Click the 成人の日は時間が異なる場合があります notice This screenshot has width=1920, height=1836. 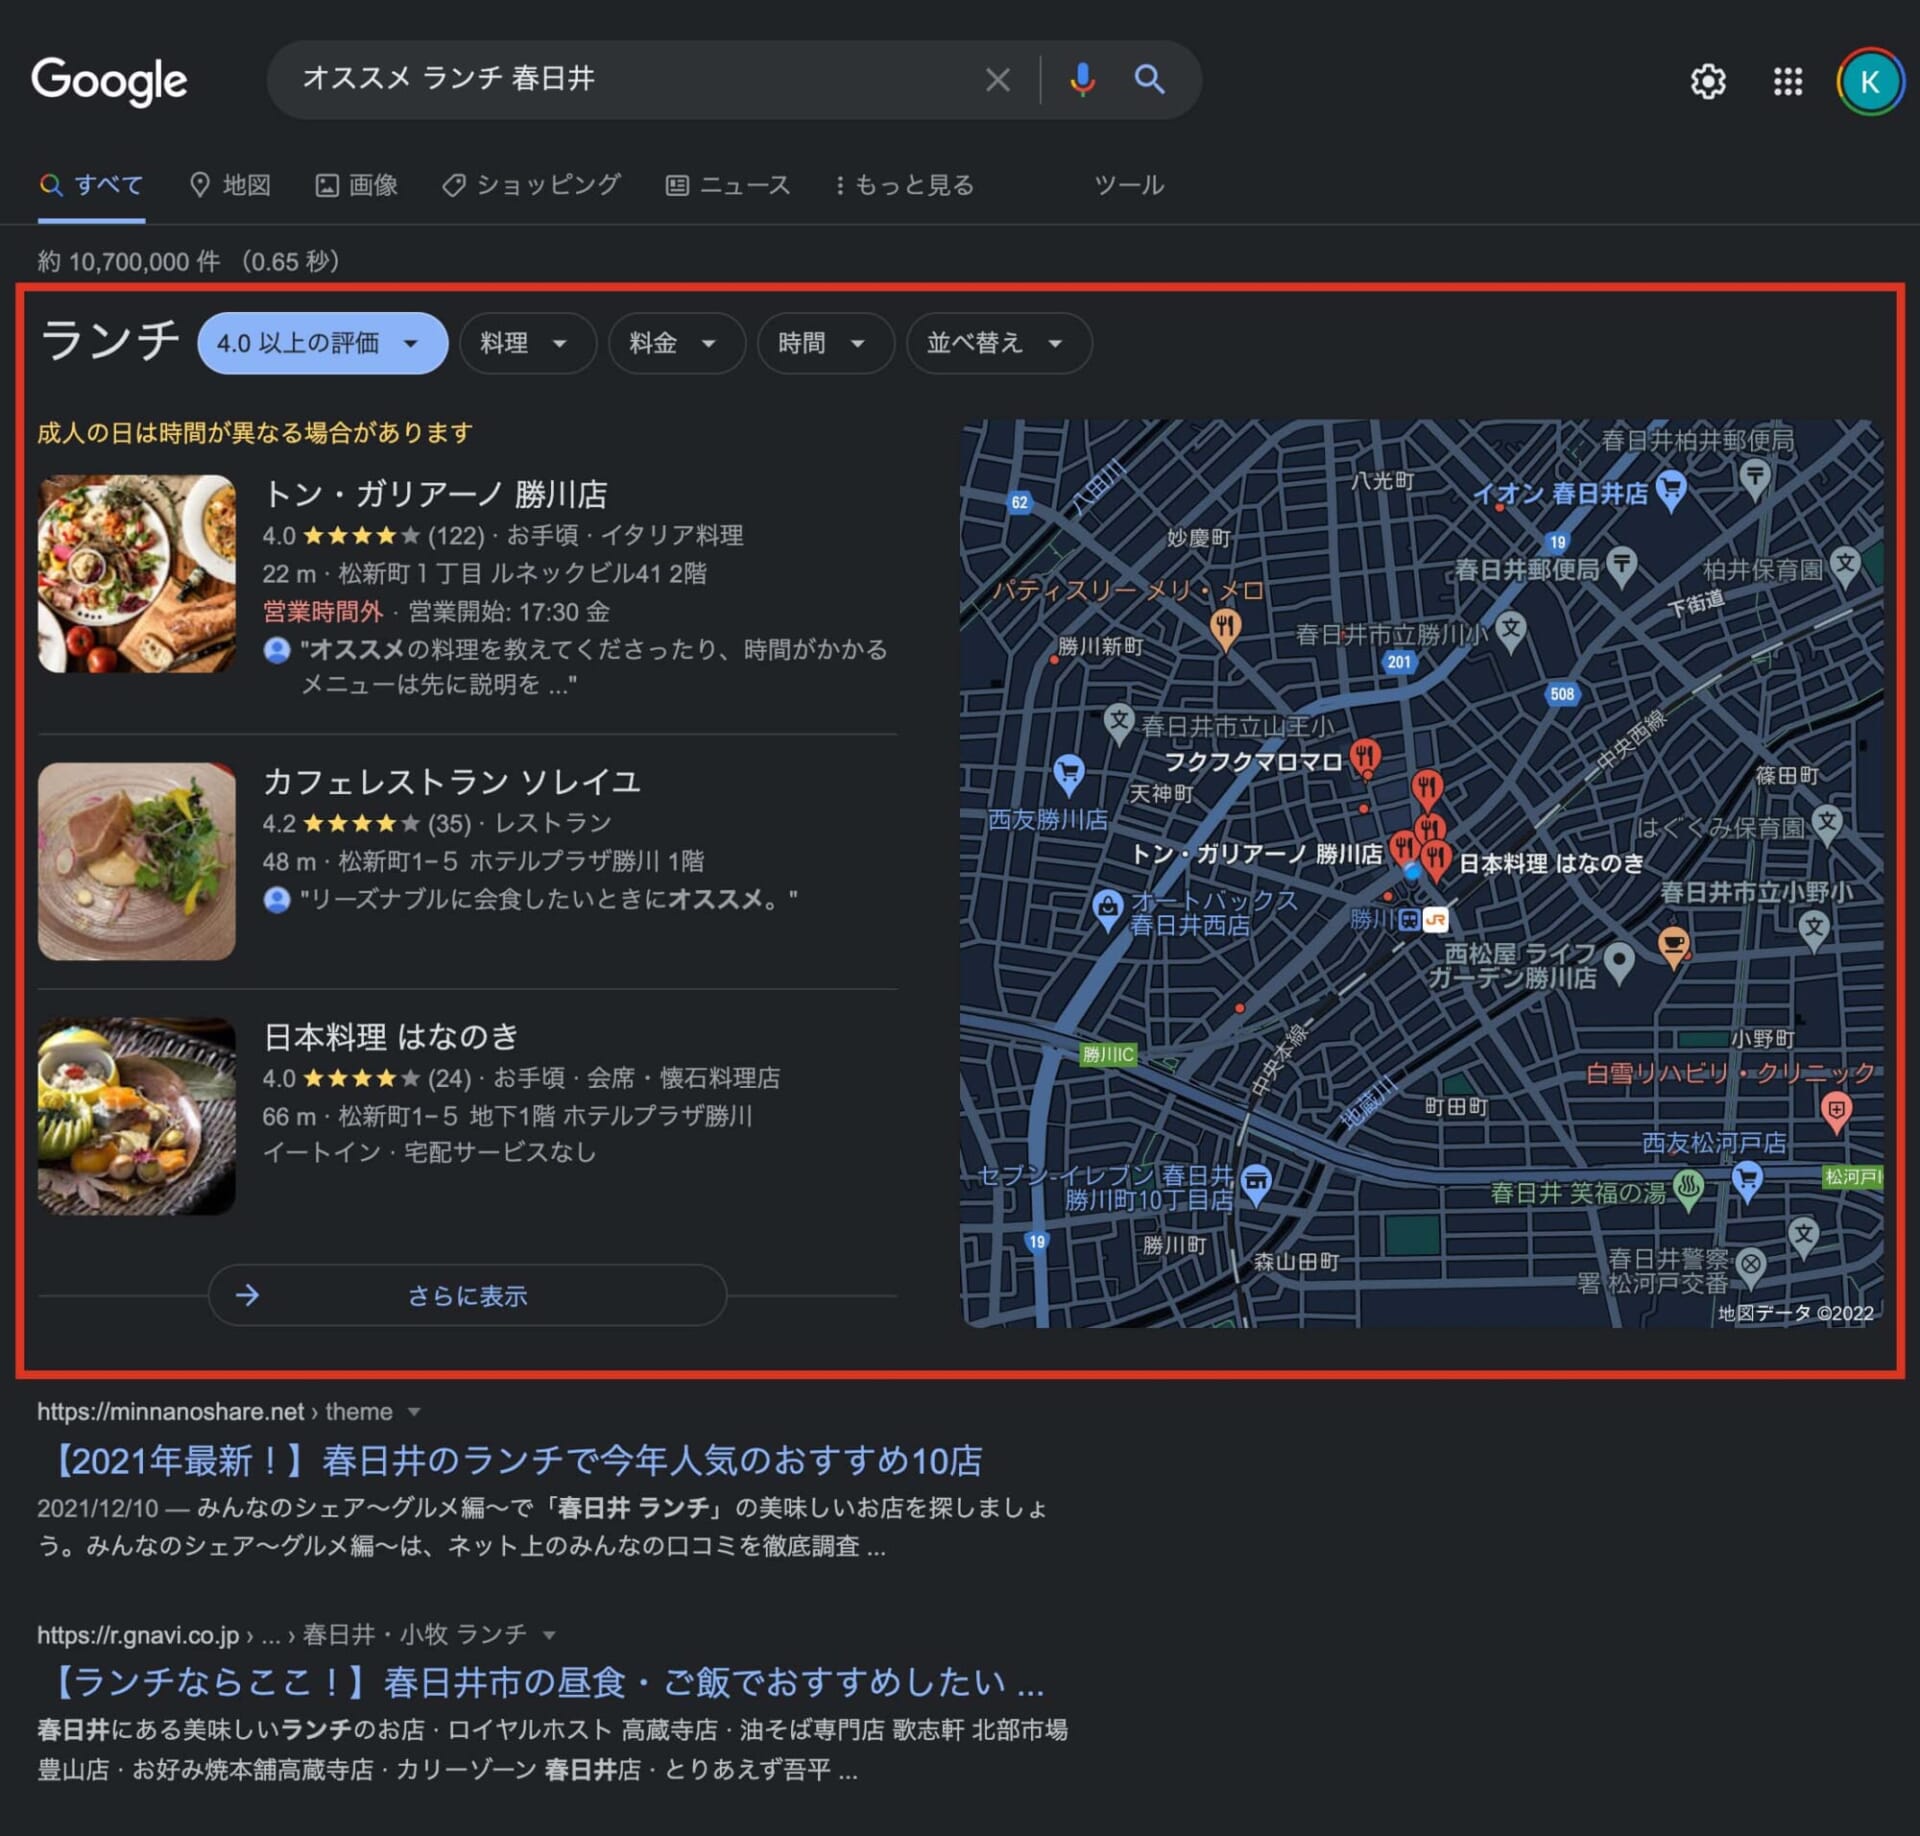coord(255,433)
